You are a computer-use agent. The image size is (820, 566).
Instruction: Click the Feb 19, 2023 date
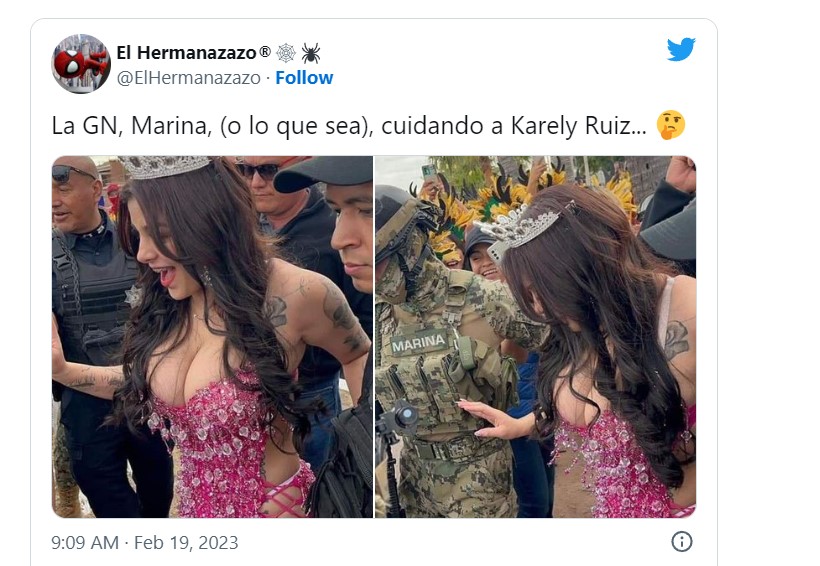(x=186, y=542)
